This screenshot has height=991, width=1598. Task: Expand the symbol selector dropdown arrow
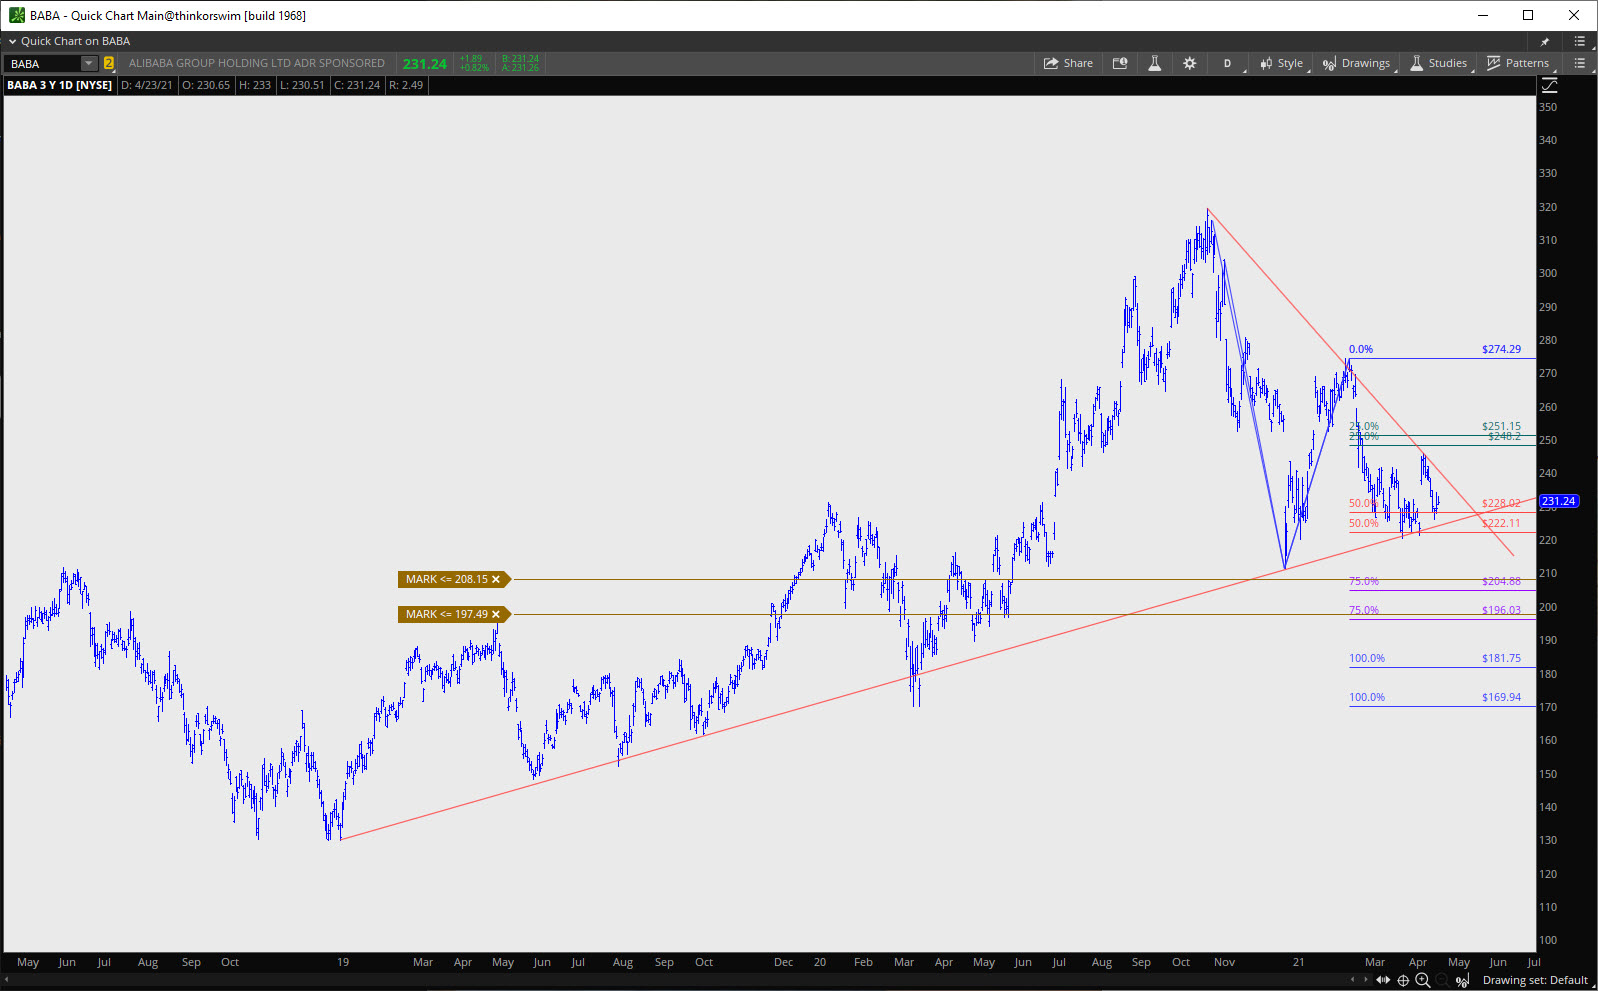[x=88, y=63]
